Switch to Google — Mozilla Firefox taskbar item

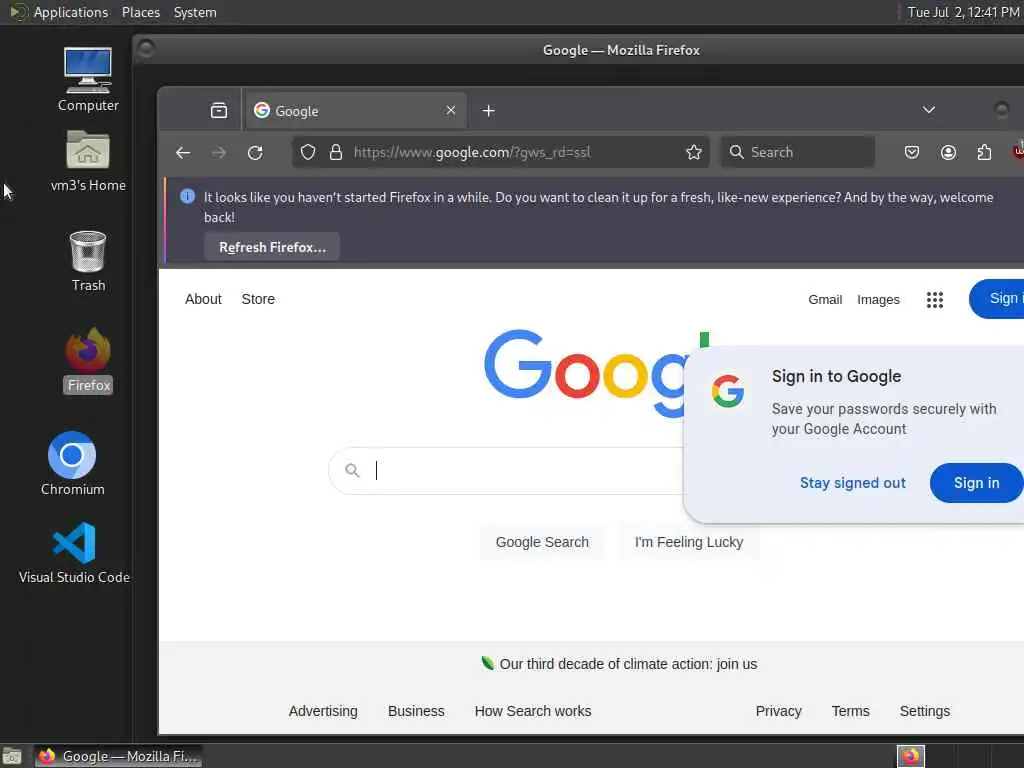[118, 756]
